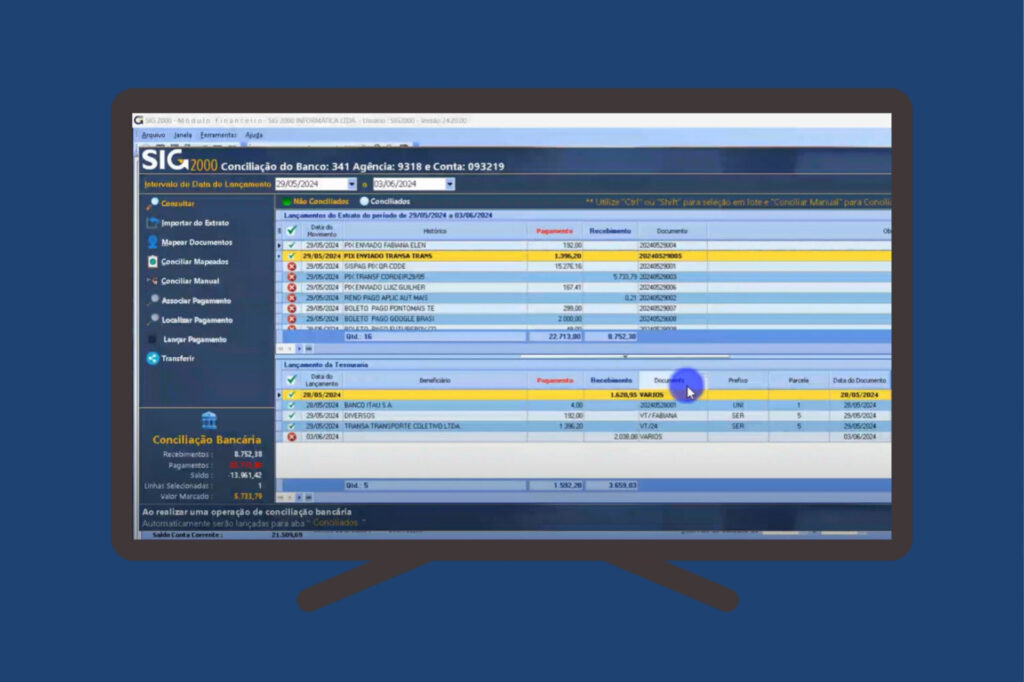This screenshot has height=682, width=1024.
Task: Click the Conciliar Manual icon
Action: click(x=153, y=281)
